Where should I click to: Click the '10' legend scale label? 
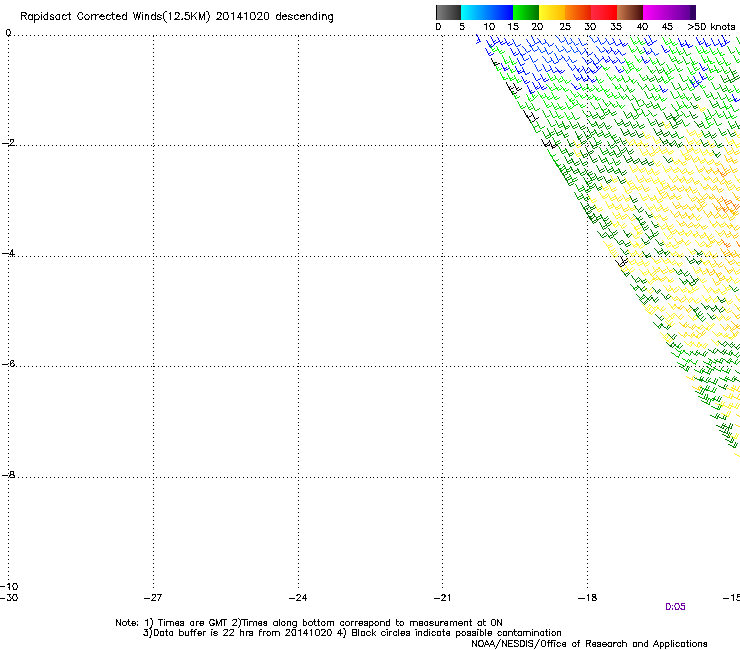pyautogui.click(x=489, y=27)
